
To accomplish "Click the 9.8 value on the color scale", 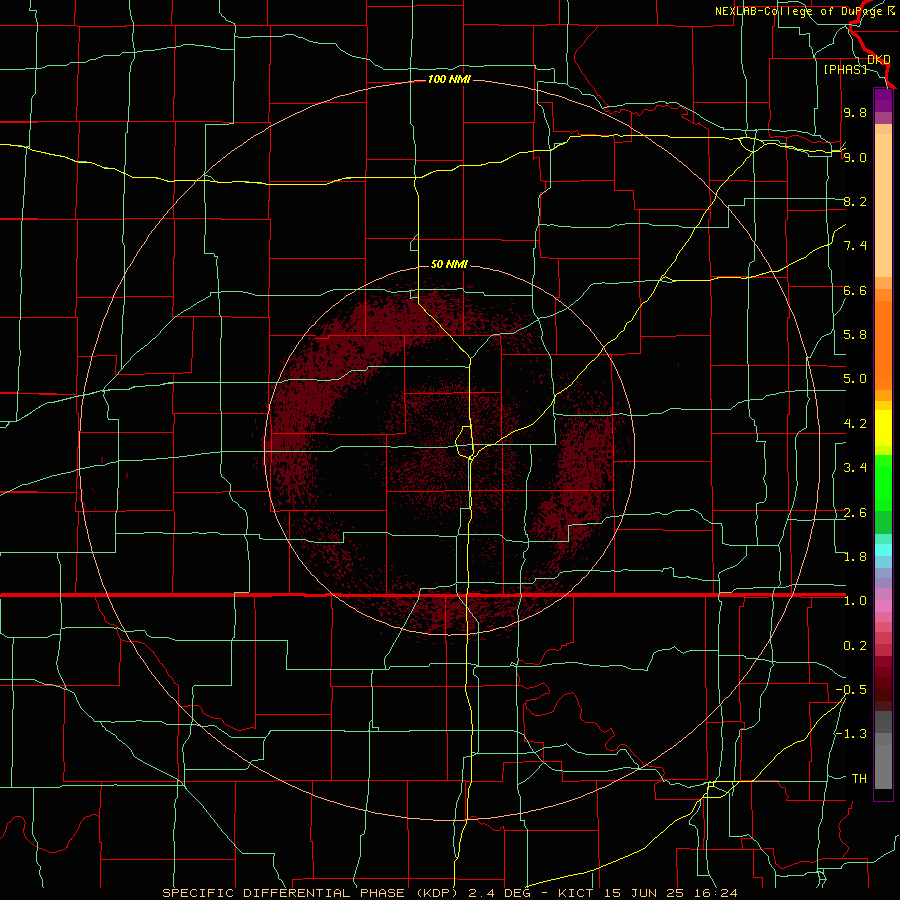I will (x=855, y=112).
